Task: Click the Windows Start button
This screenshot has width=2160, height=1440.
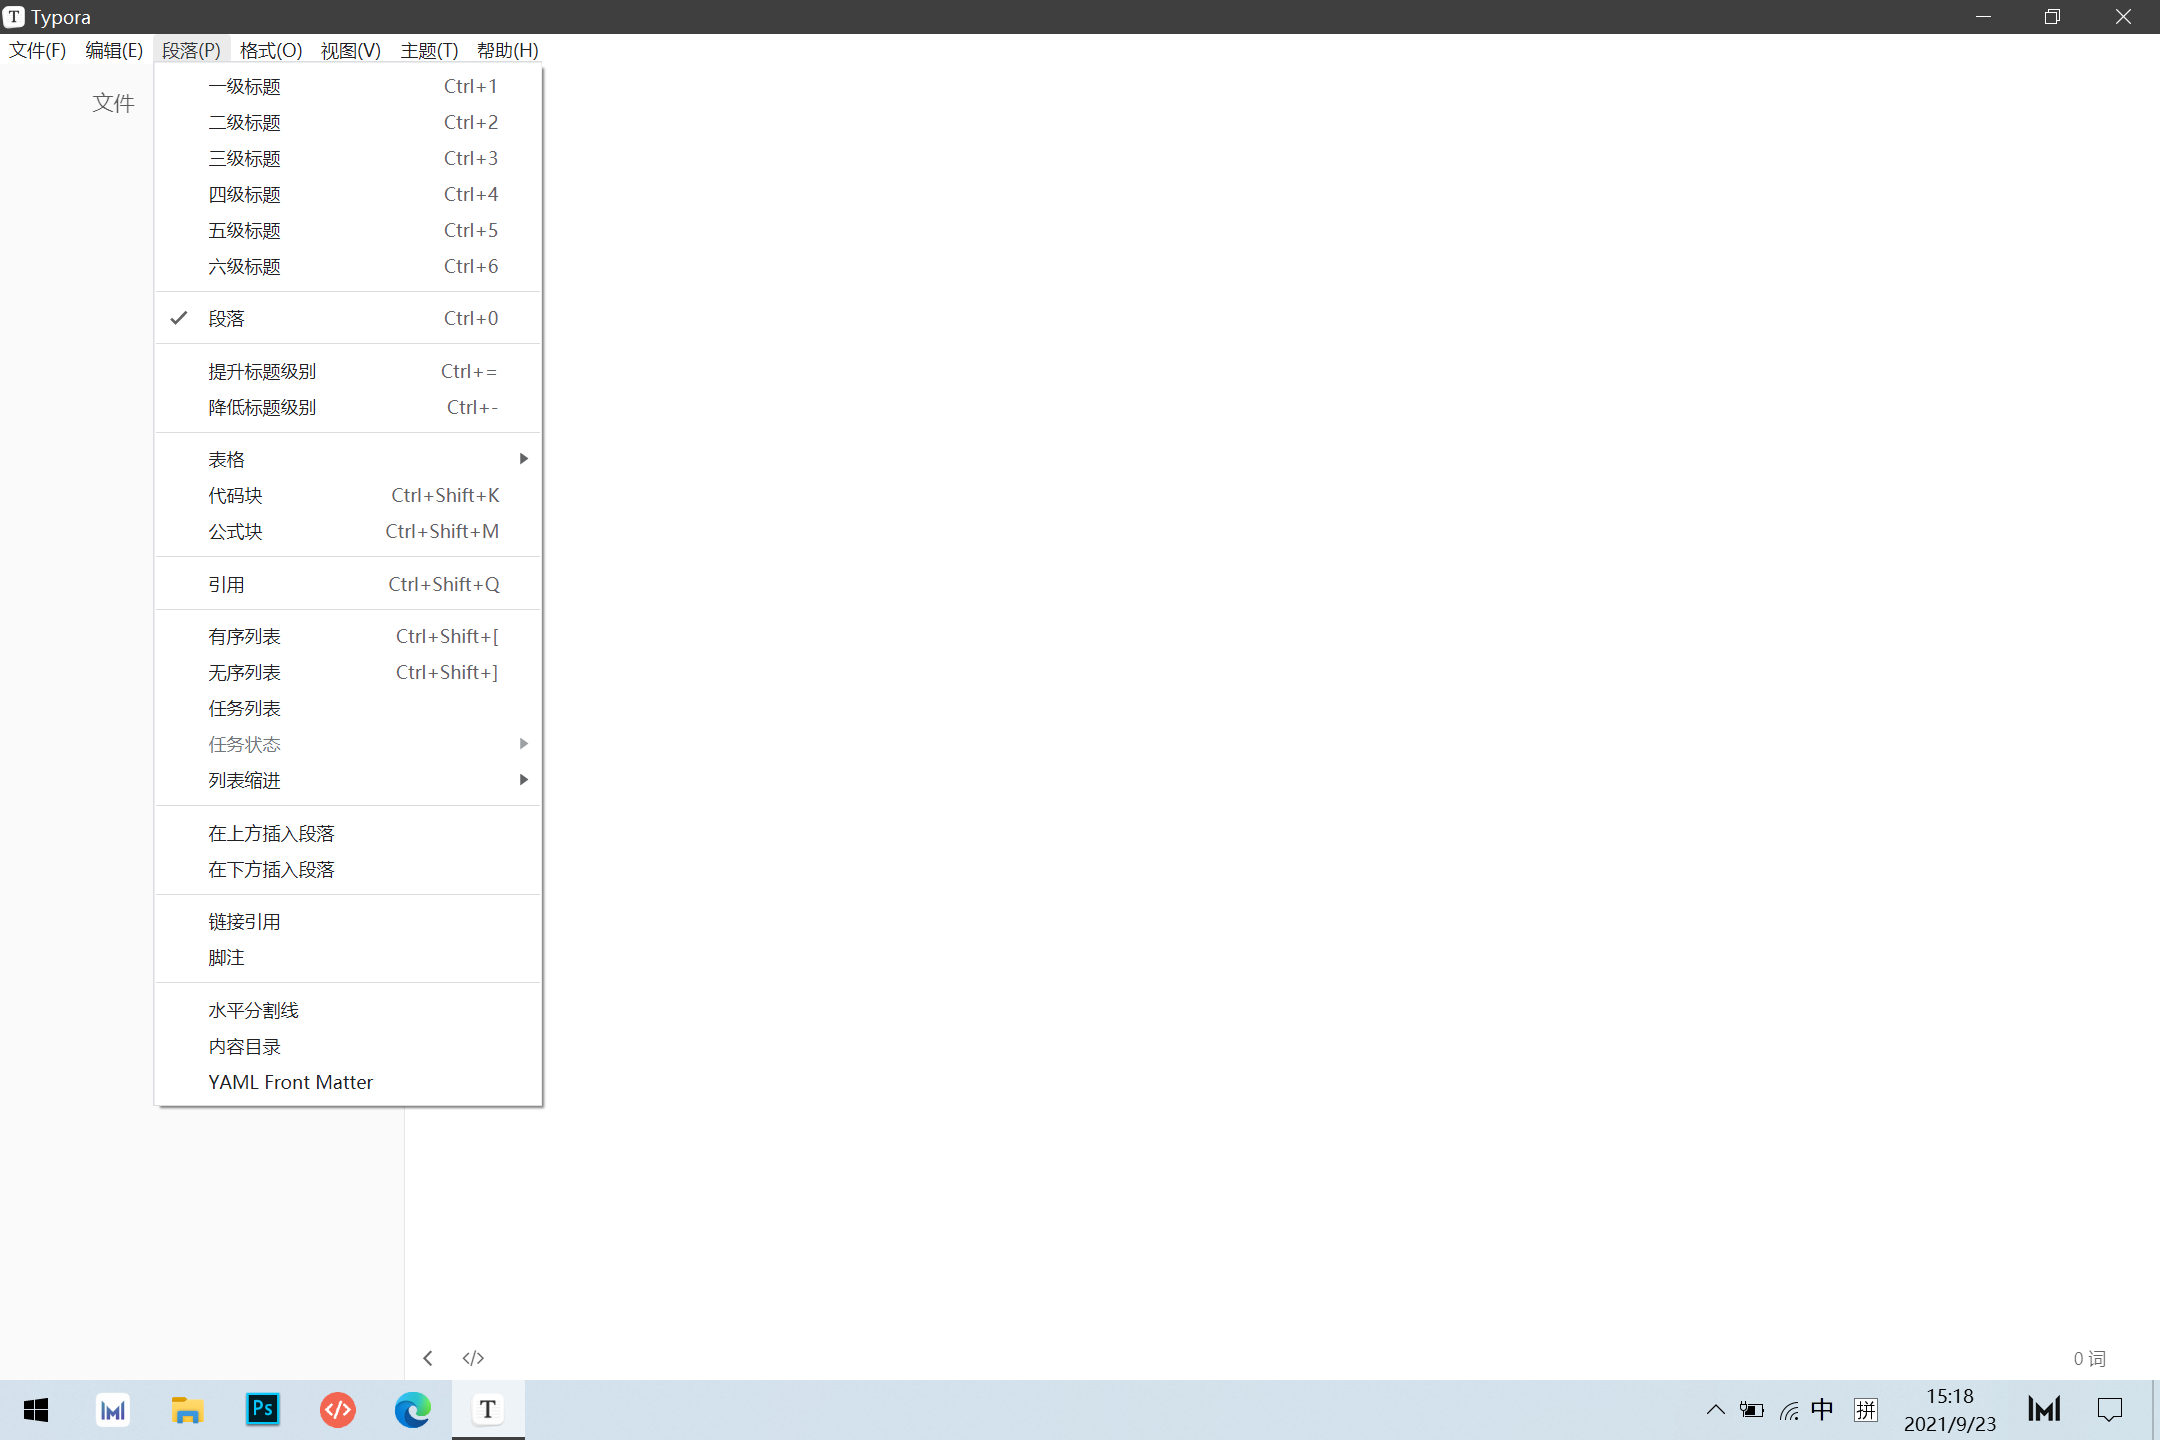Action: pos(36,1410)
